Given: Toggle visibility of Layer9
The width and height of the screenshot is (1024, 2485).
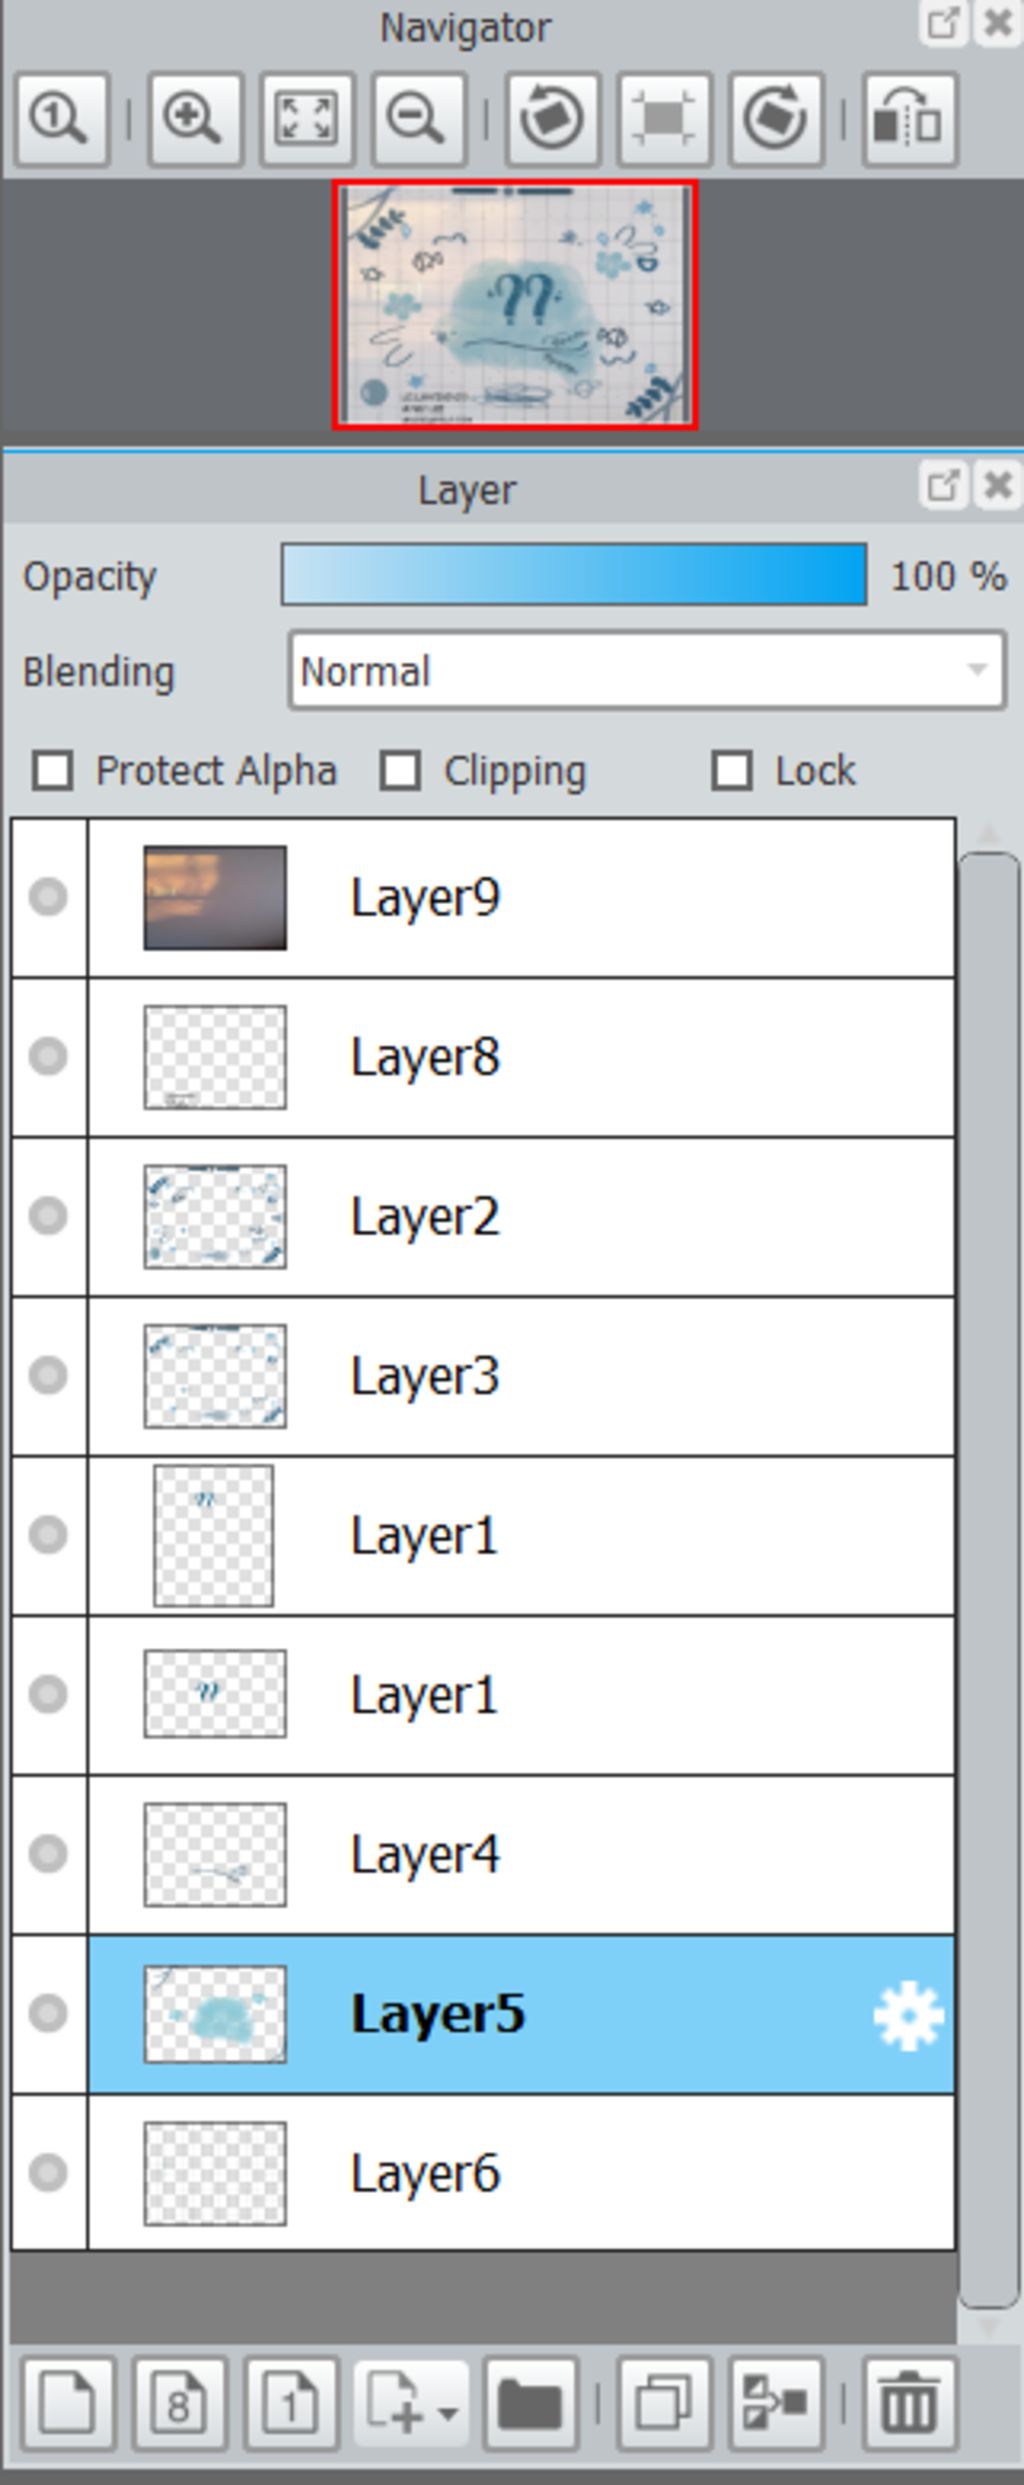Looking at the screenshot, I should pyautogui.click(x=48, y=897).
